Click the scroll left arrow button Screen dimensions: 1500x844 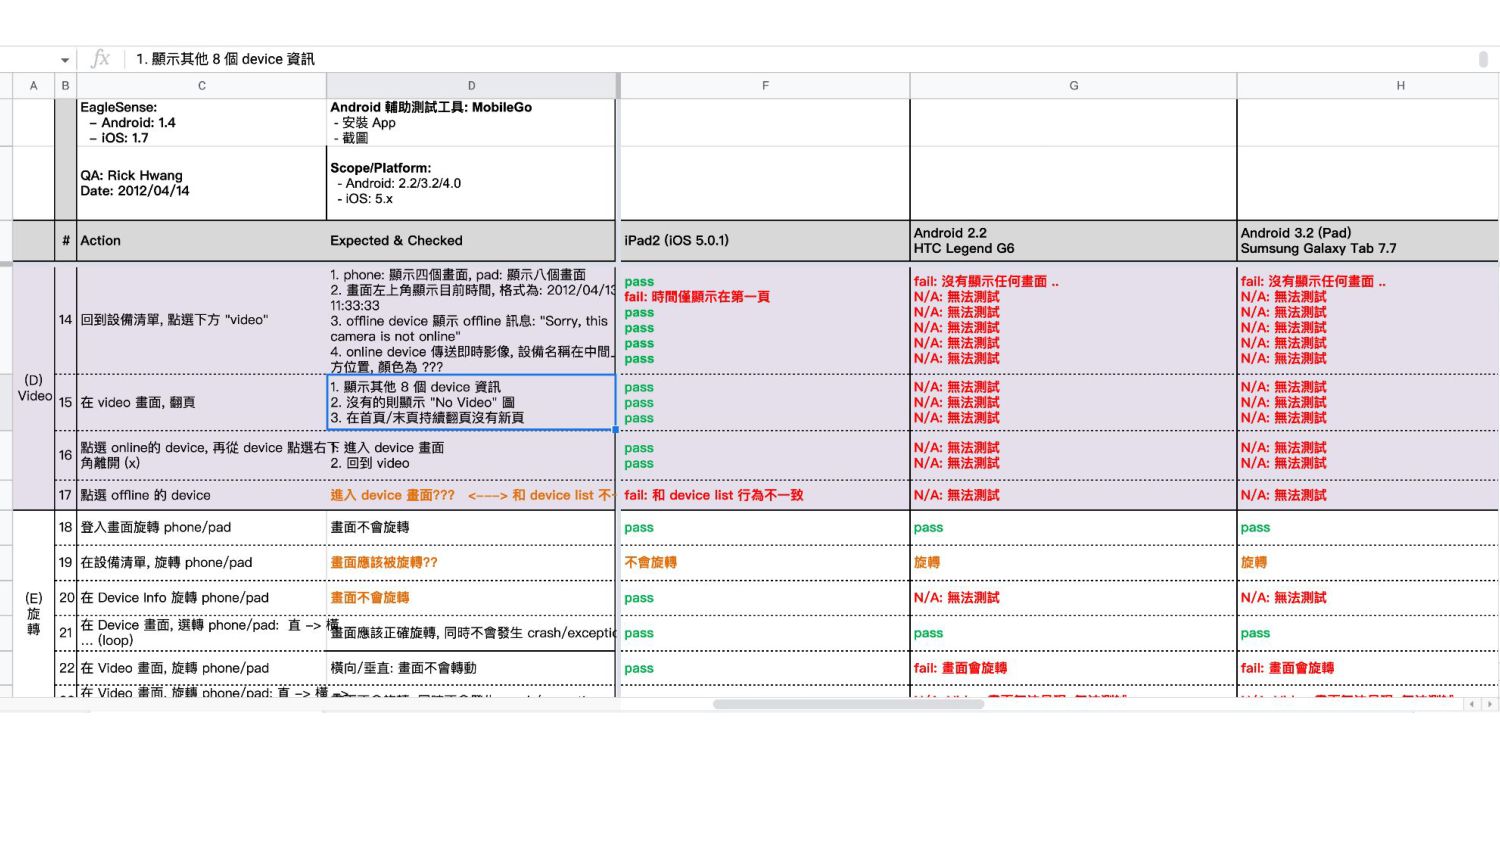[x=1472, y=704]
